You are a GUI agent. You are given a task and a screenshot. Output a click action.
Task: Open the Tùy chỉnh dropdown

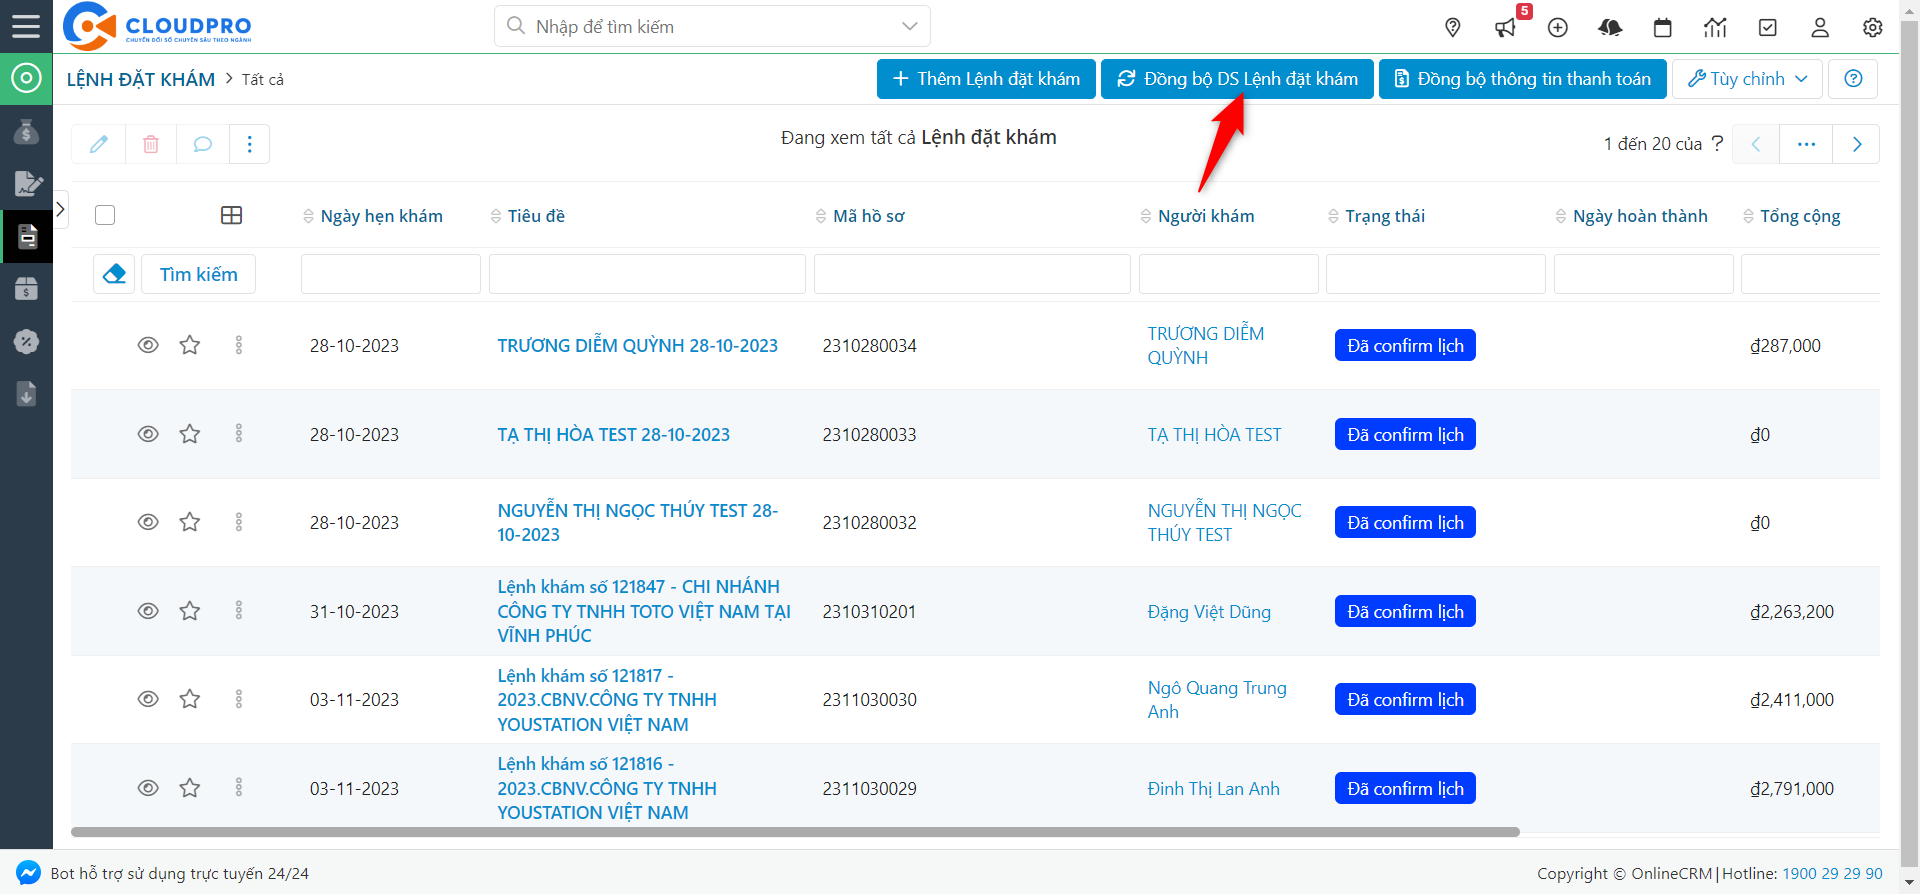tap(1747, 79)
